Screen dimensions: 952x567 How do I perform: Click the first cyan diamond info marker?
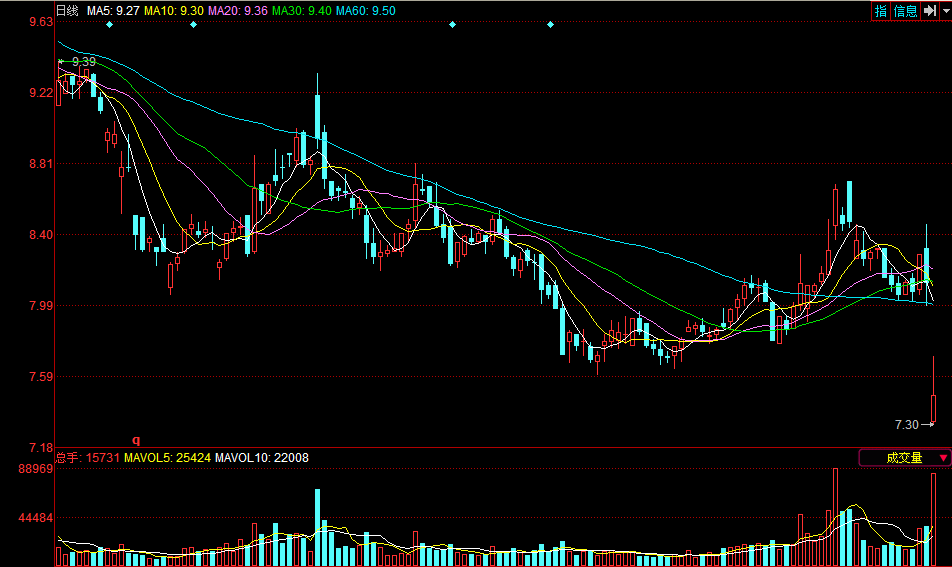(109, 24)
